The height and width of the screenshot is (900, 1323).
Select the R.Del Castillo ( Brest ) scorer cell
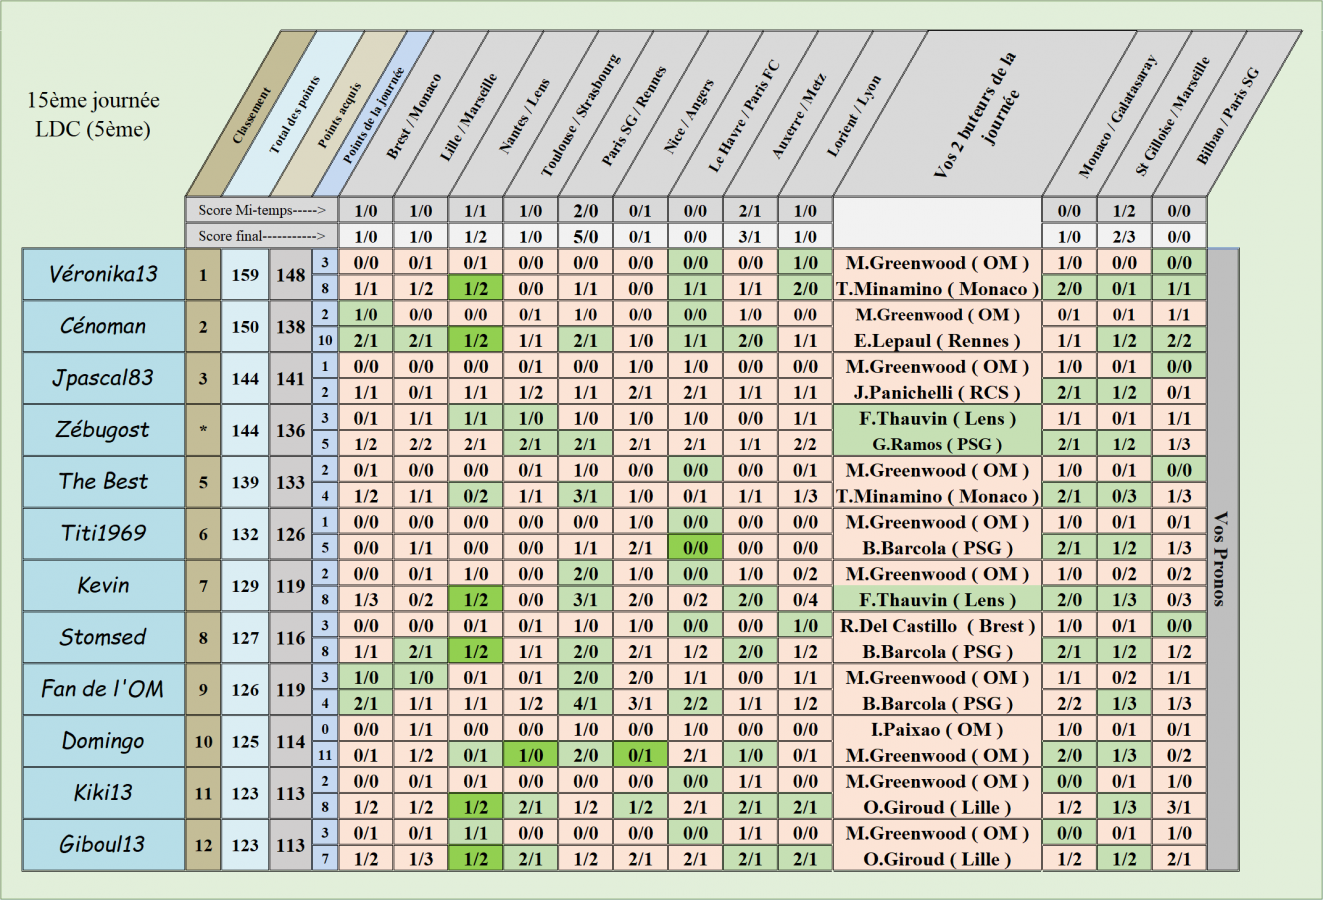pos(937,626)
